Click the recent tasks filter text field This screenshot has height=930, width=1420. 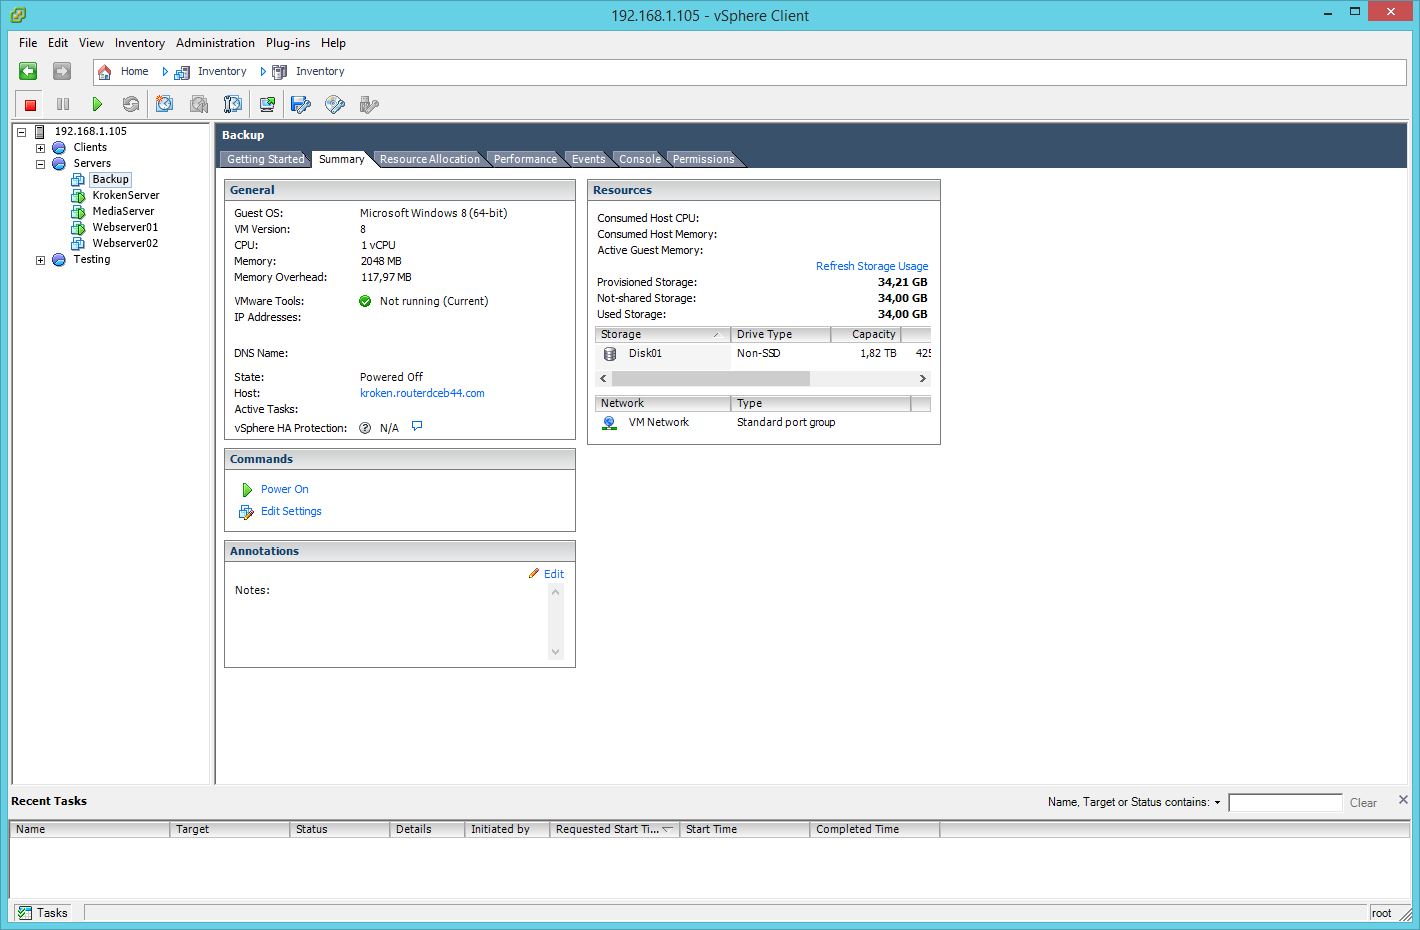[1284, 803]
